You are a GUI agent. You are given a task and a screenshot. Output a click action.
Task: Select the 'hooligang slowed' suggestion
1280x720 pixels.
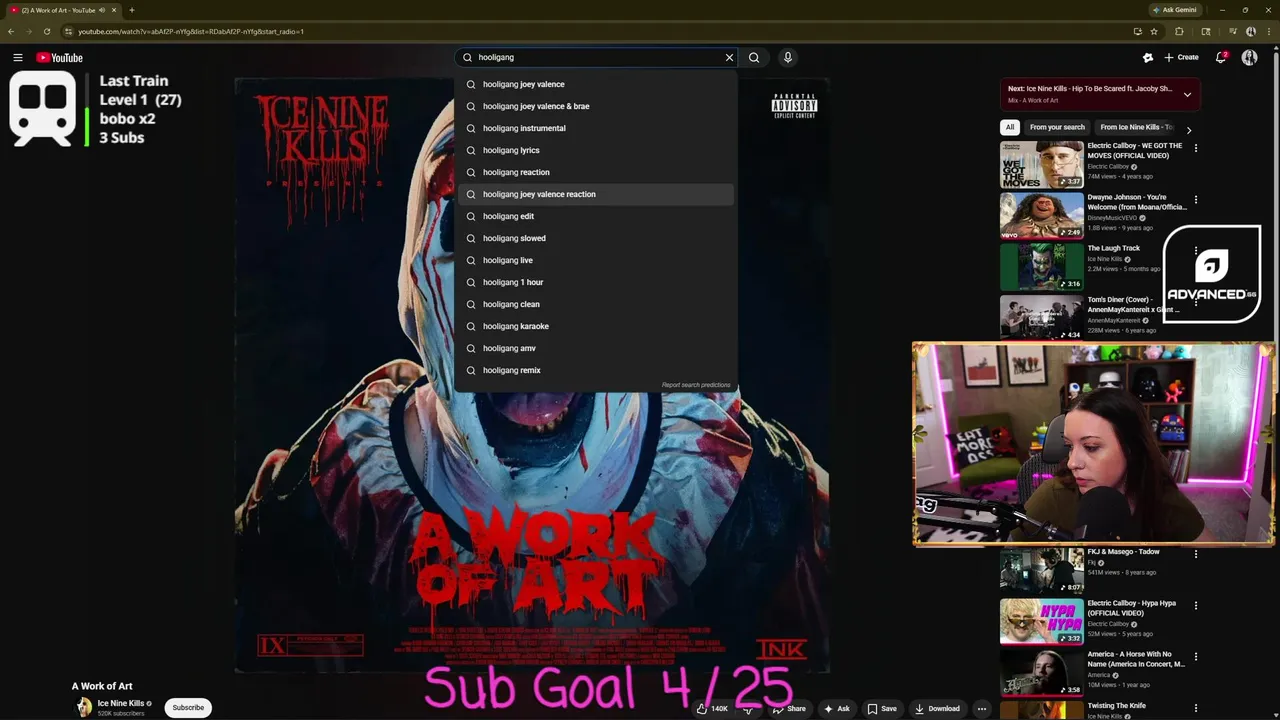pyautogui.click(x=595, y=238)
